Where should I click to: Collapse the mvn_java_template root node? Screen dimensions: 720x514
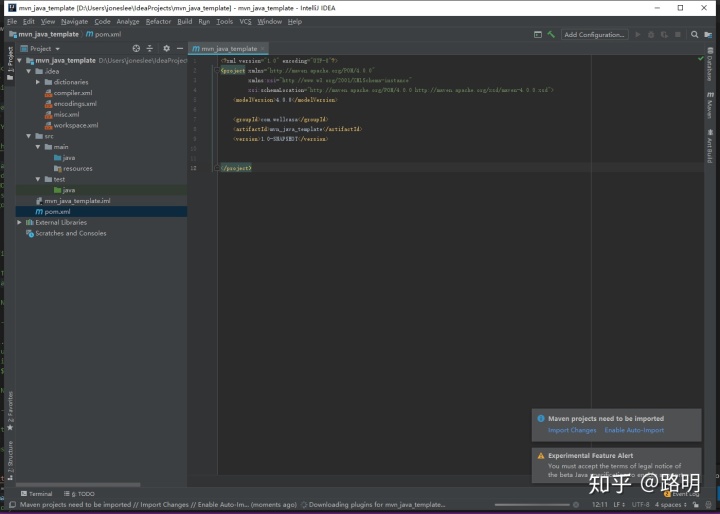pos(20,61)
